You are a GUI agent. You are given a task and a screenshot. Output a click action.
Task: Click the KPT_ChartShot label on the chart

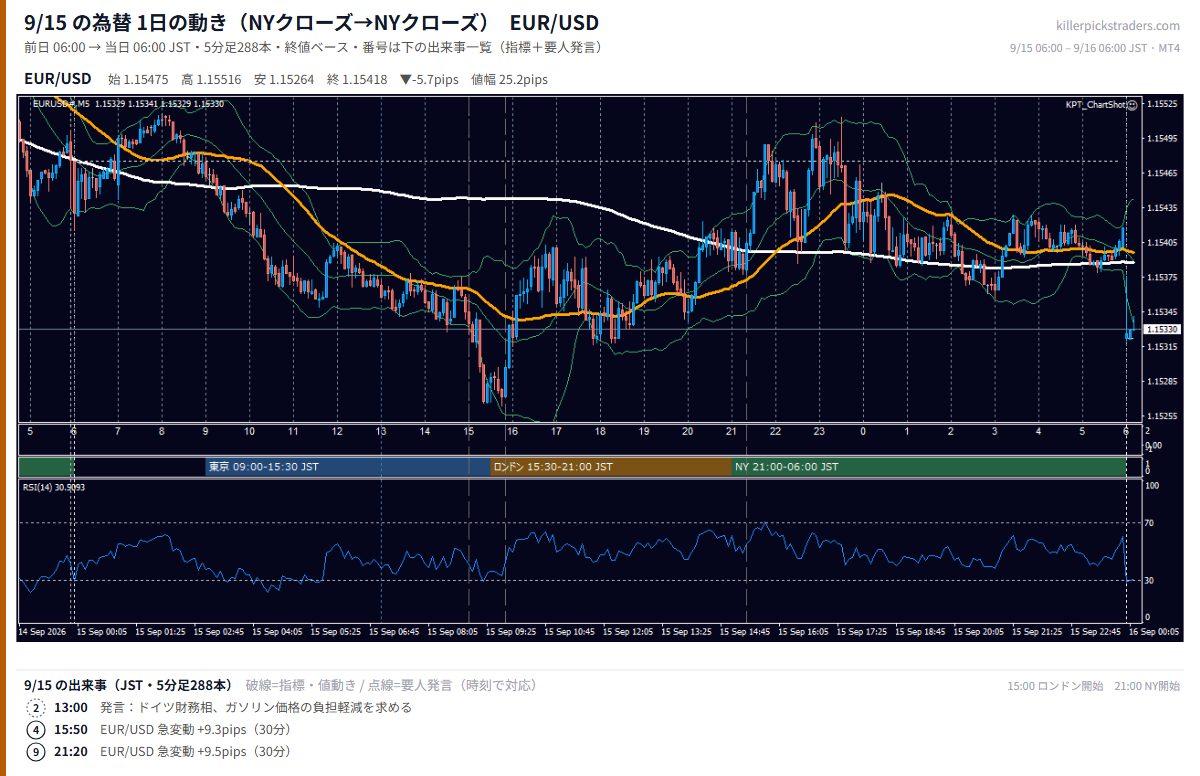1095,104
